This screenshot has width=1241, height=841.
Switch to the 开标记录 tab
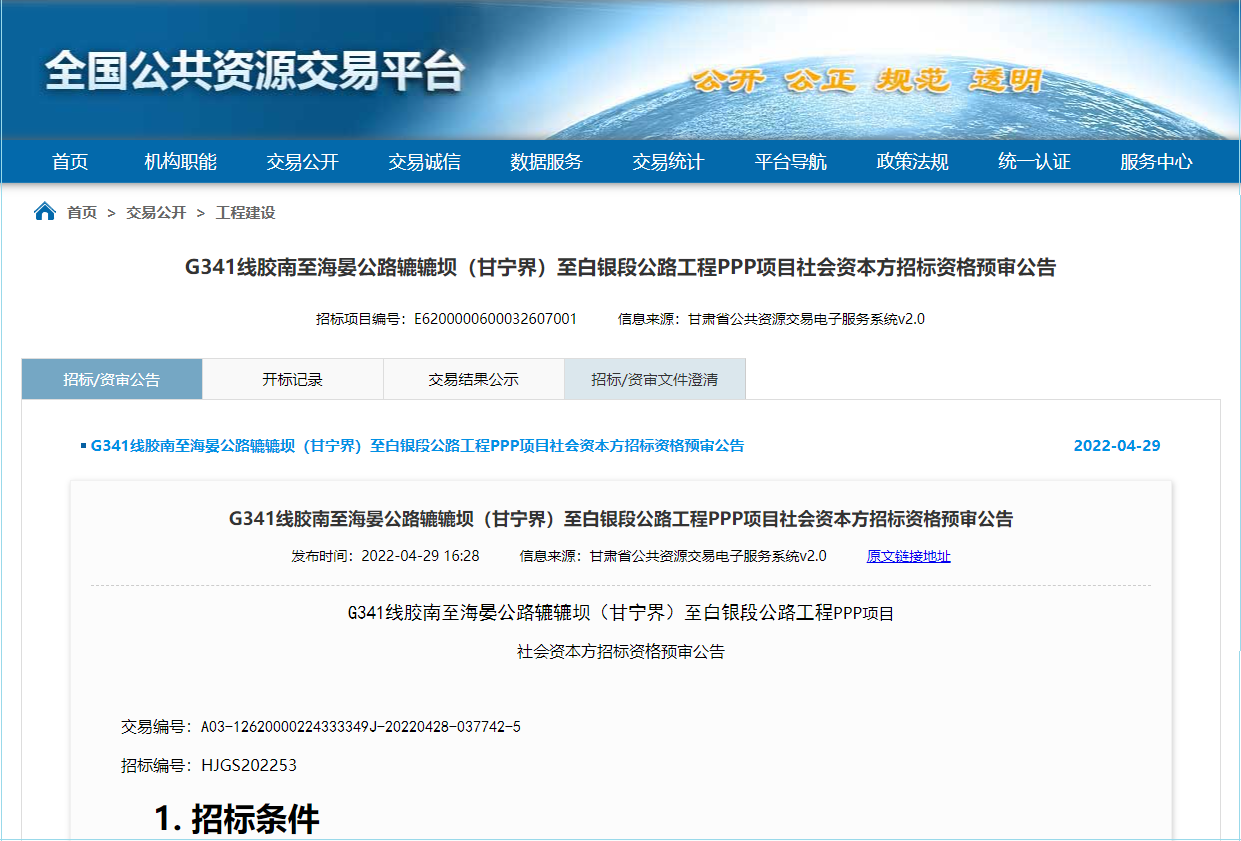tap(293, 380)
